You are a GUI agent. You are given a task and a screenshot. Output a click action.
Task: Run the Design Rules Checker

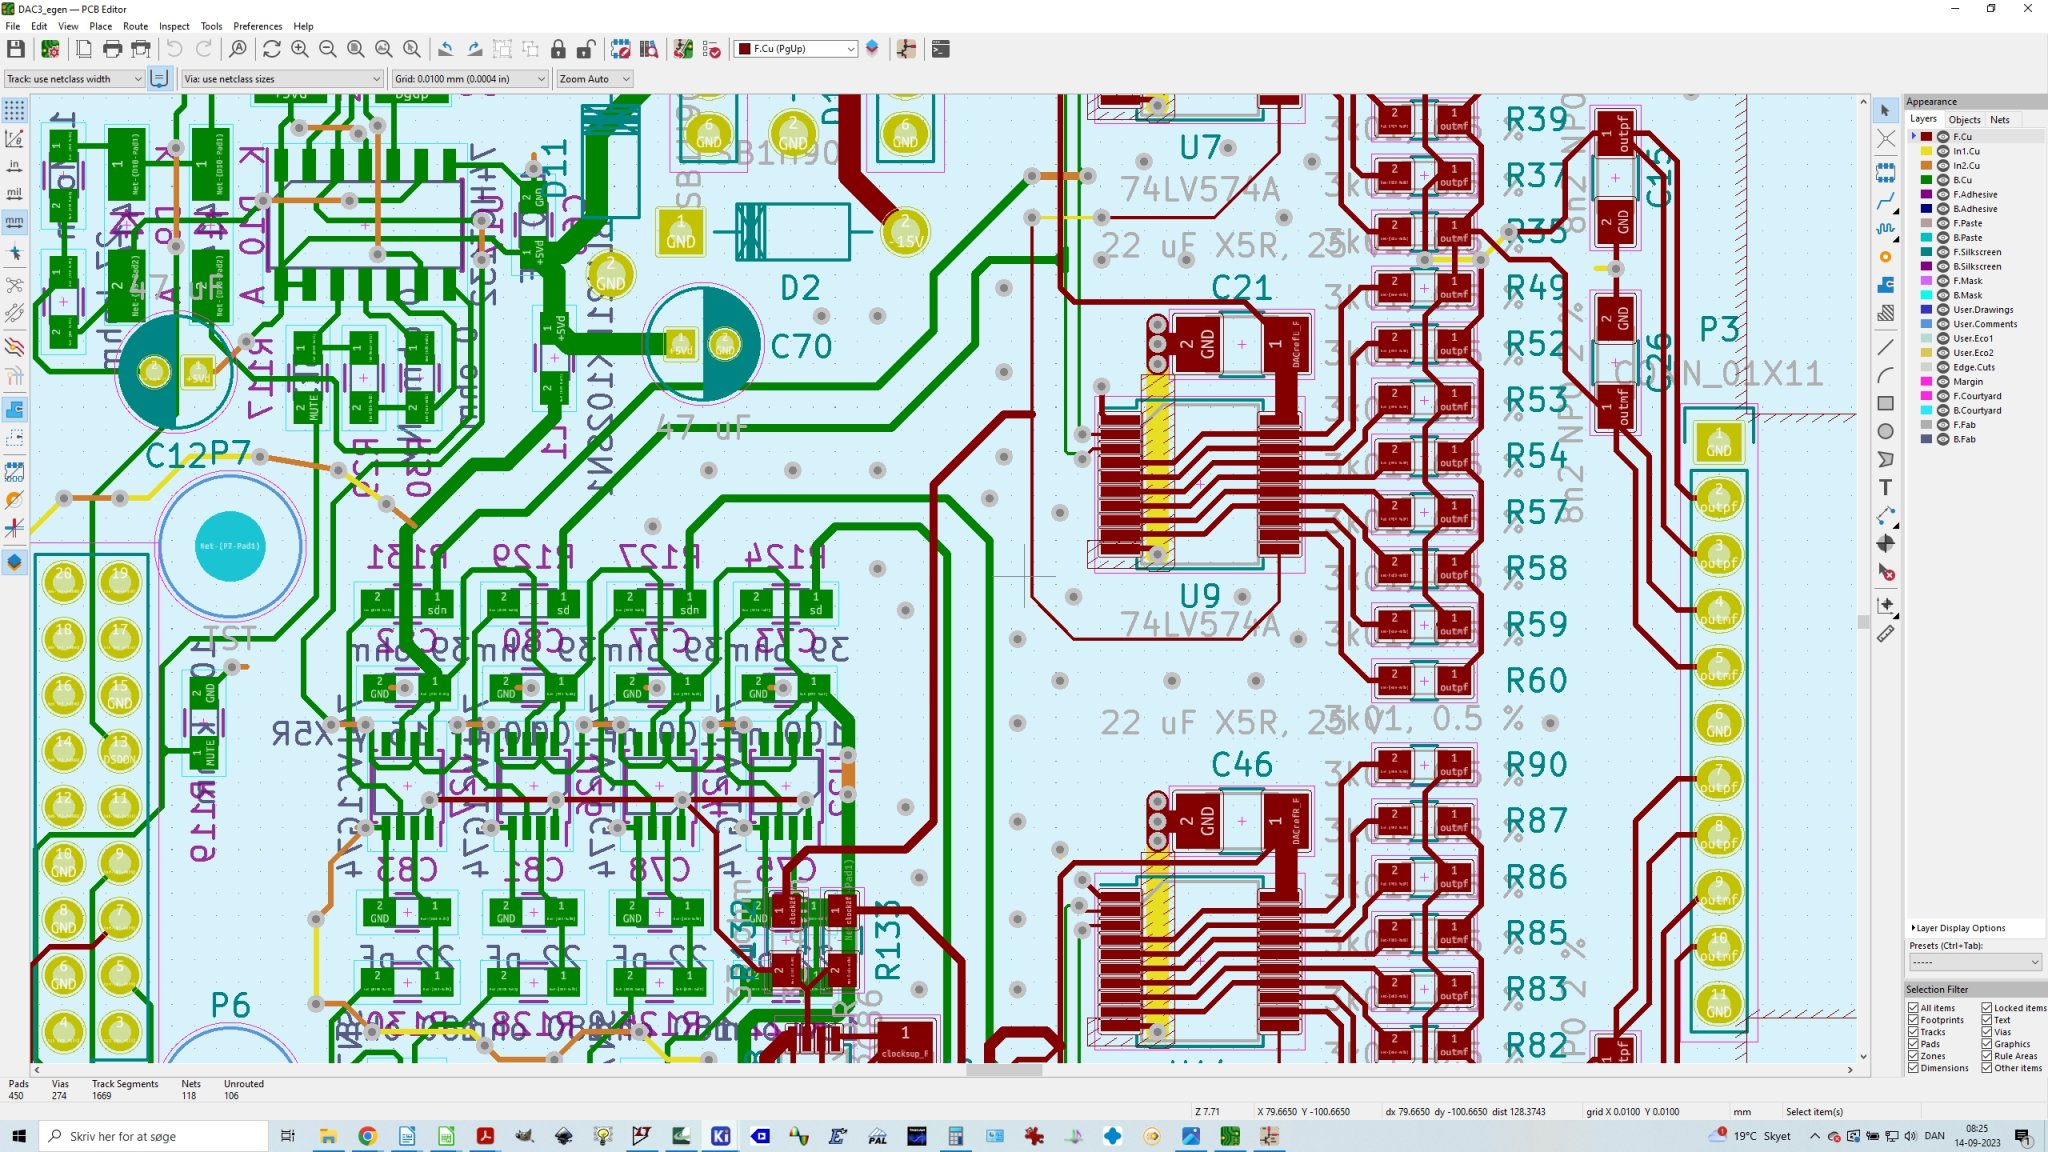[x=712, y=49]
